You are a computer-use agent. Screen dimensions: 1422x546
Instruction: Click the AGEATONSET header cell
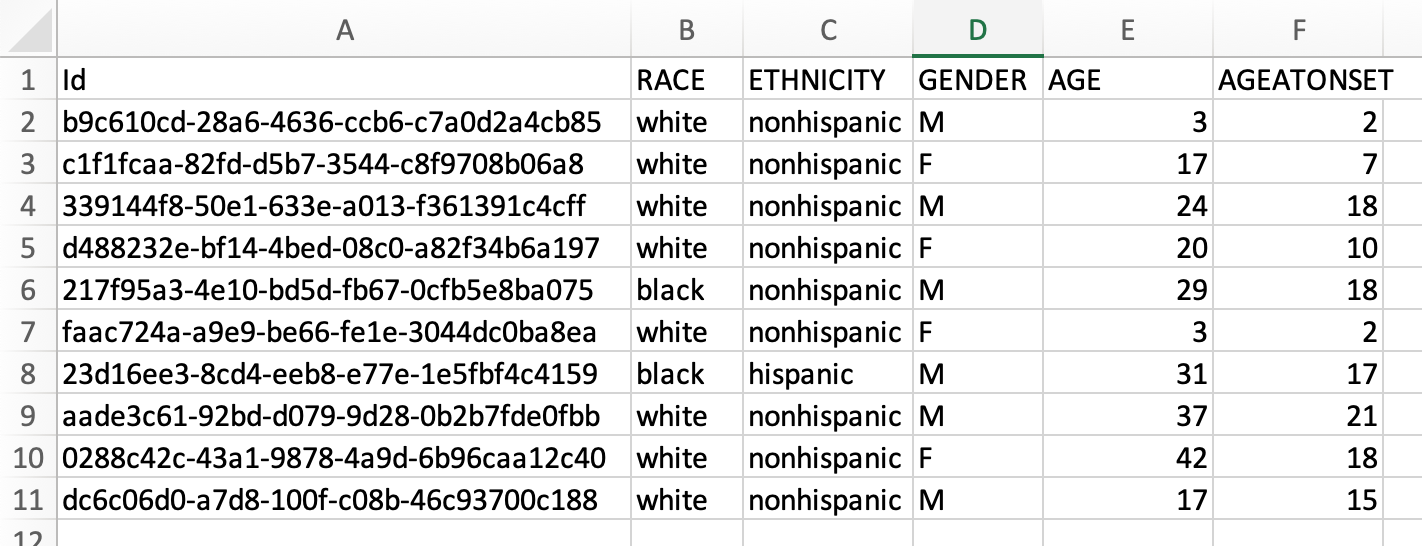point(1299,80)
